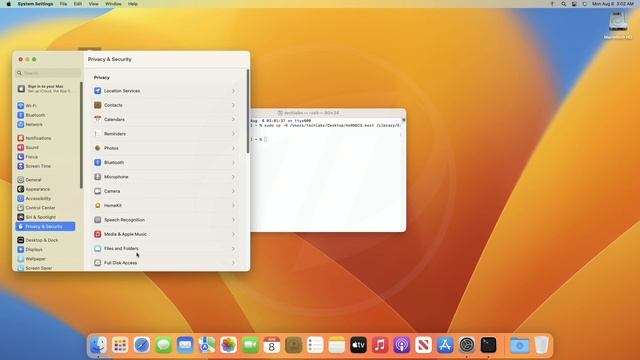Open Mail from the Dock
This screenshot has height=360, width=640.
tap(185, 345)
